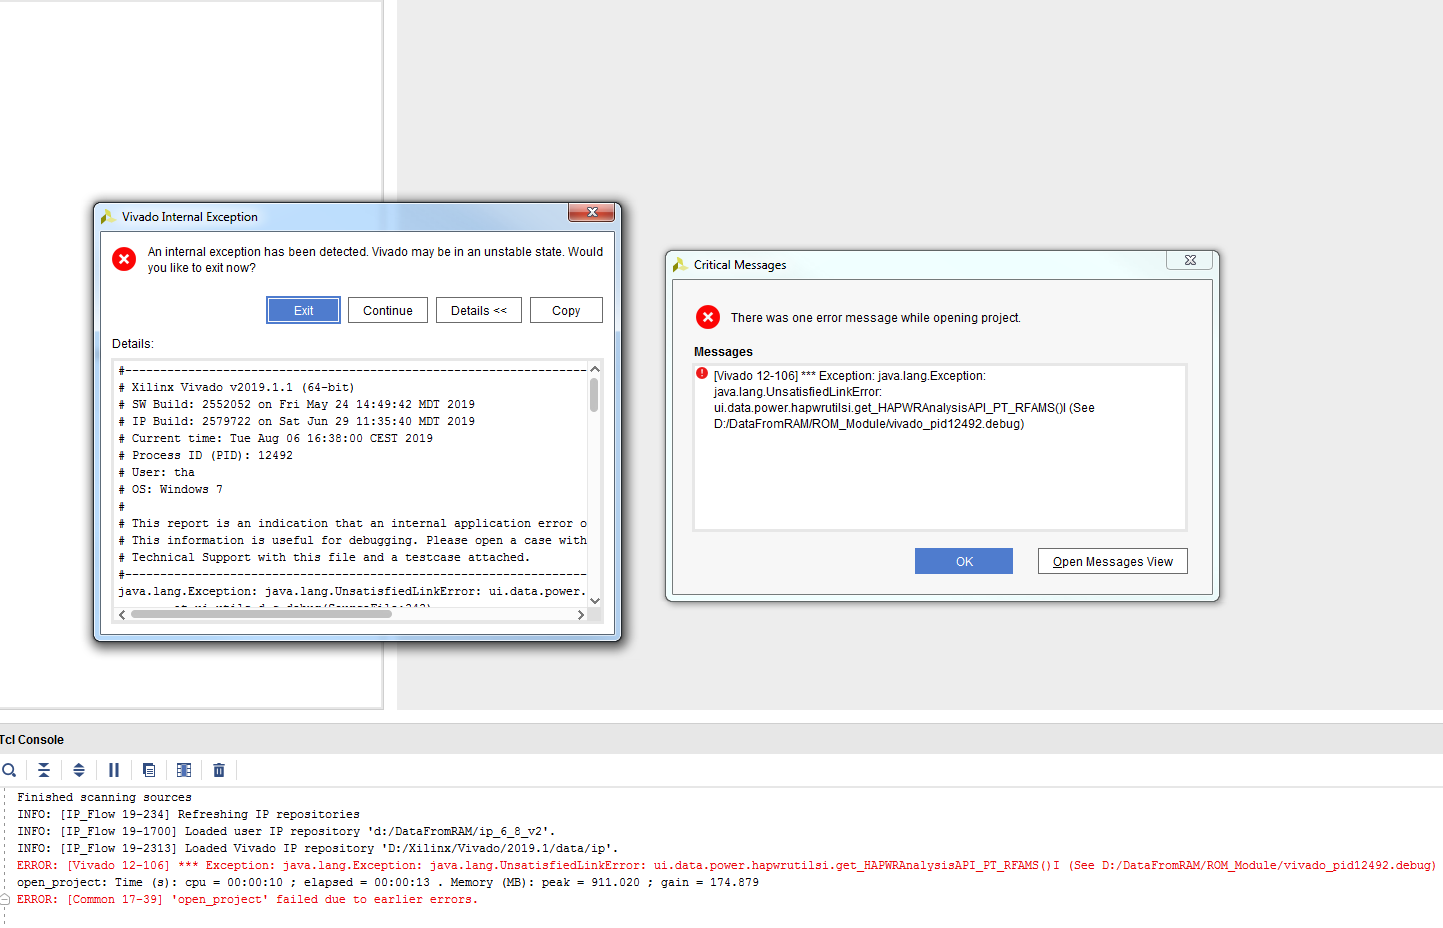This screenshot has height=928, width=1443.
Task: Click the Copy icon in Tcl Console toolbar
Action: [149, 770]
